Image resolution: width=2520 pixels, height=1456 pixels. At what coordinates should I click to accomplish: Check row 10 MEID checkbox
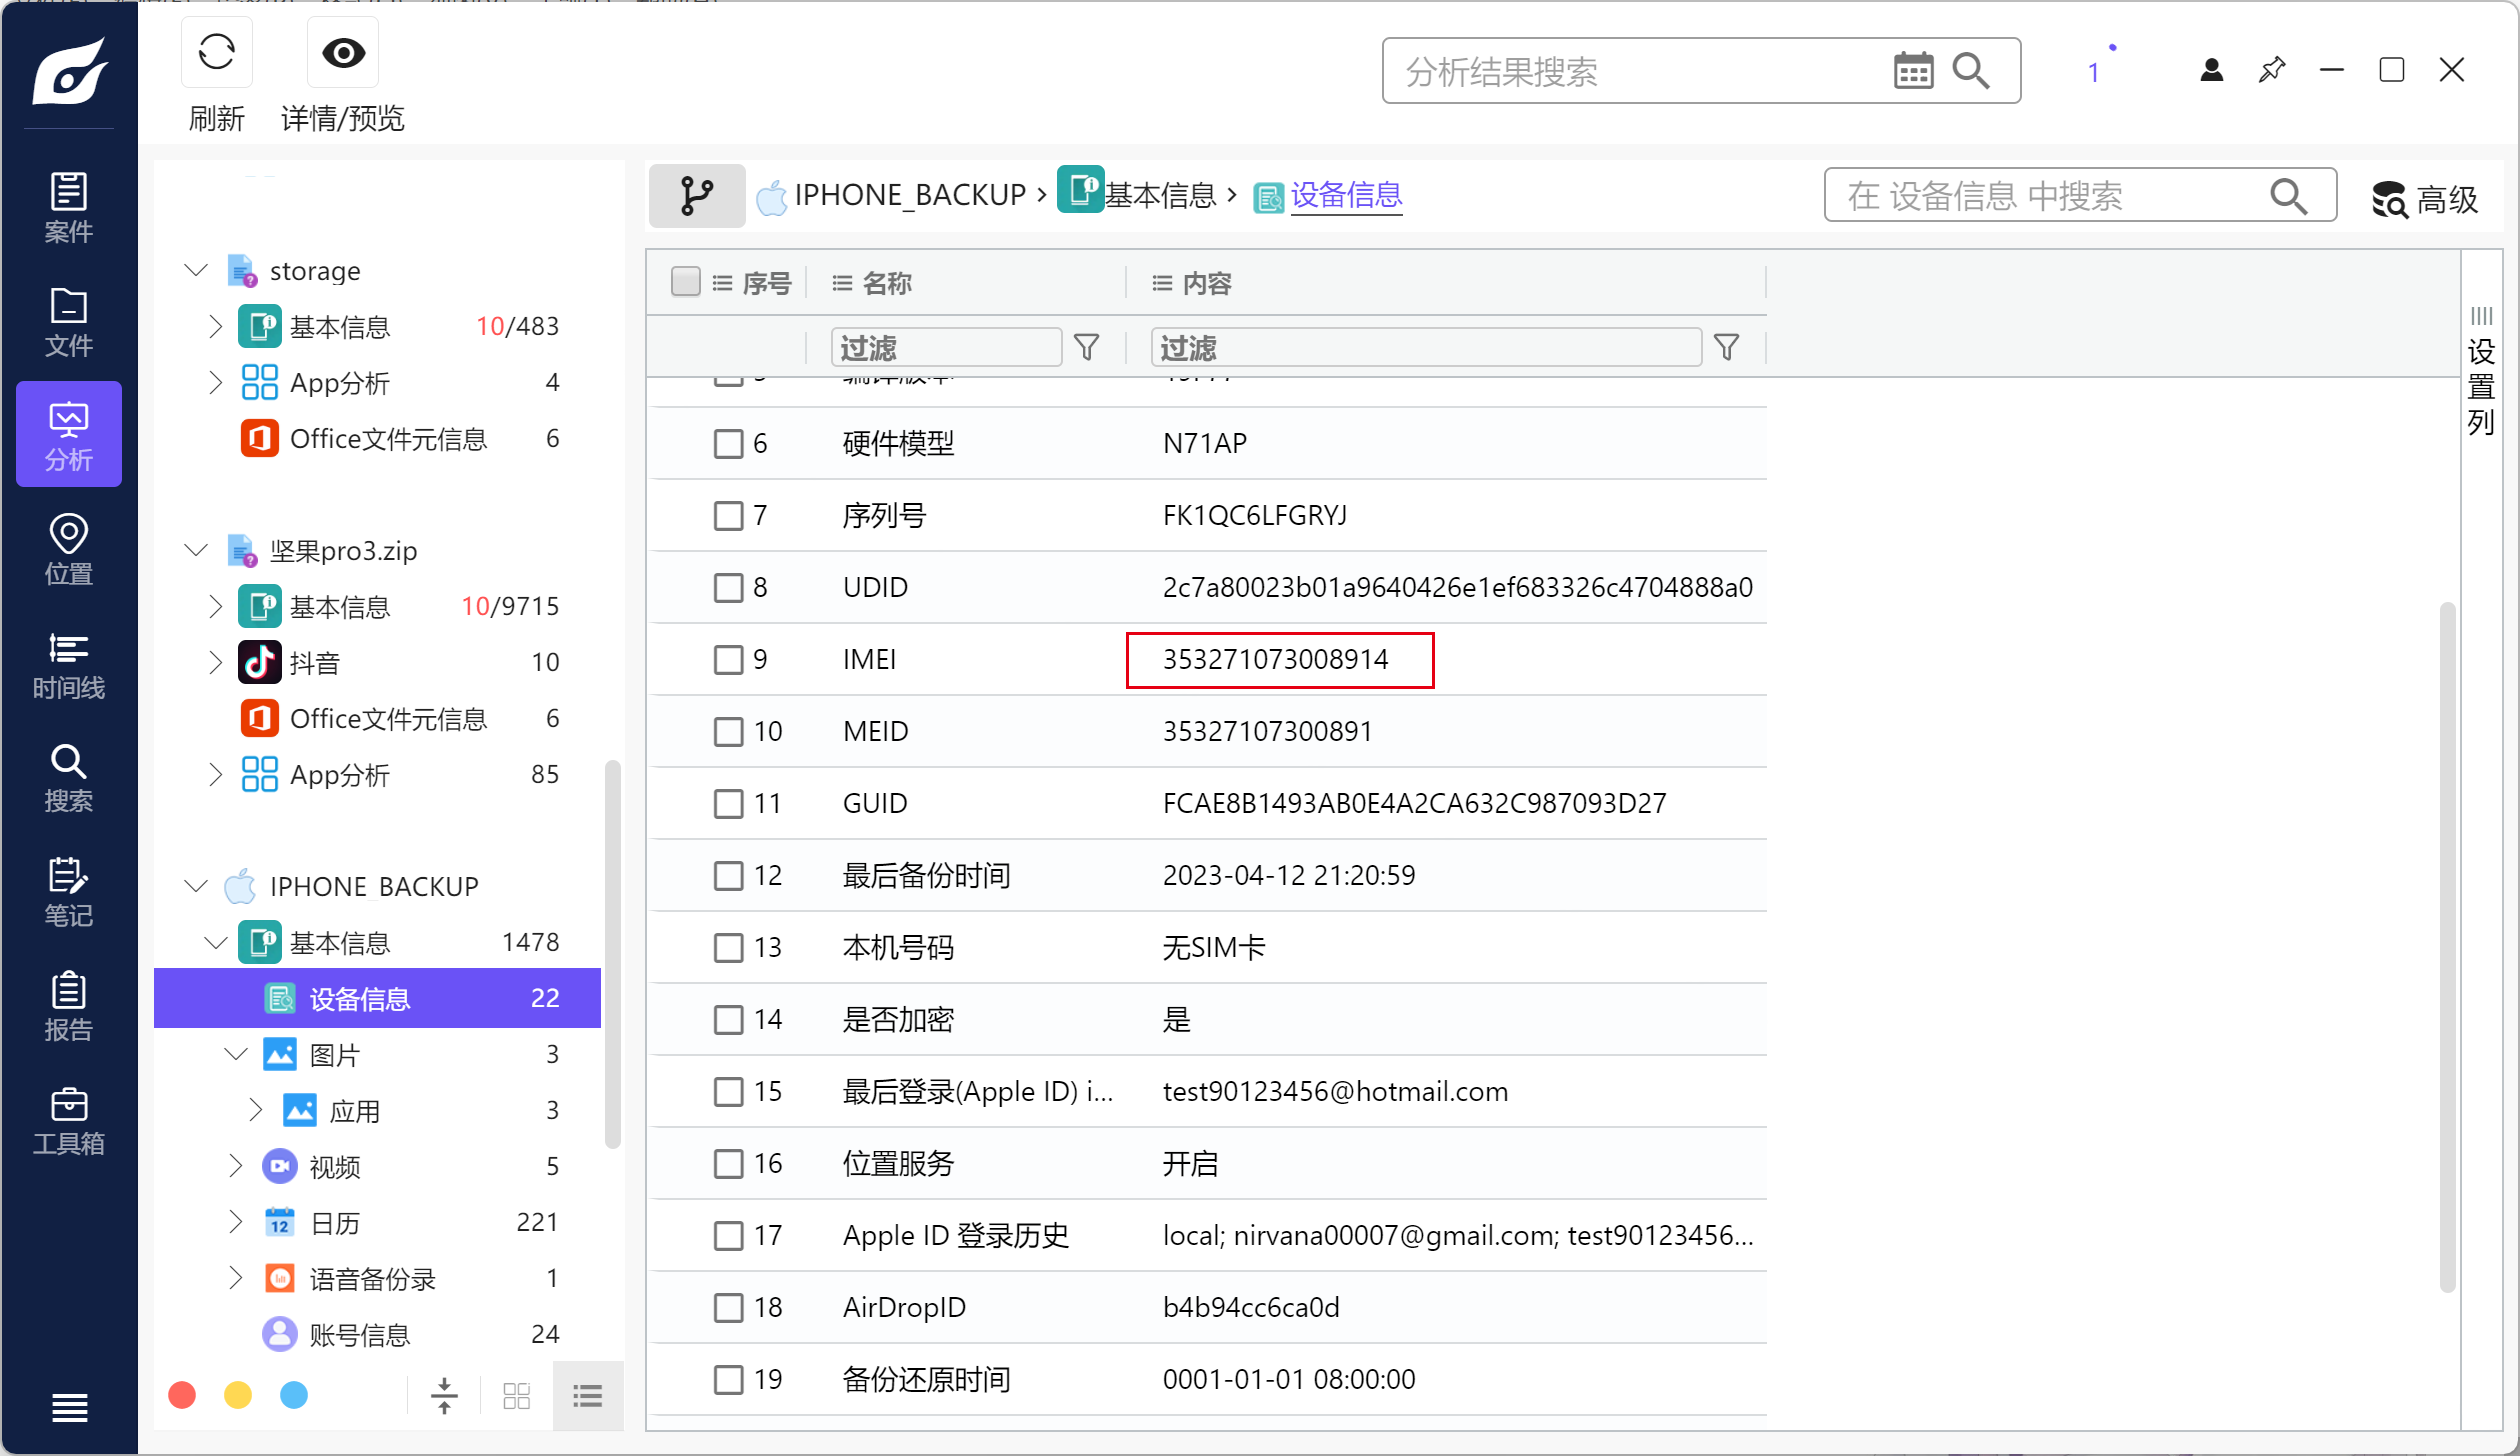(728, 731)
